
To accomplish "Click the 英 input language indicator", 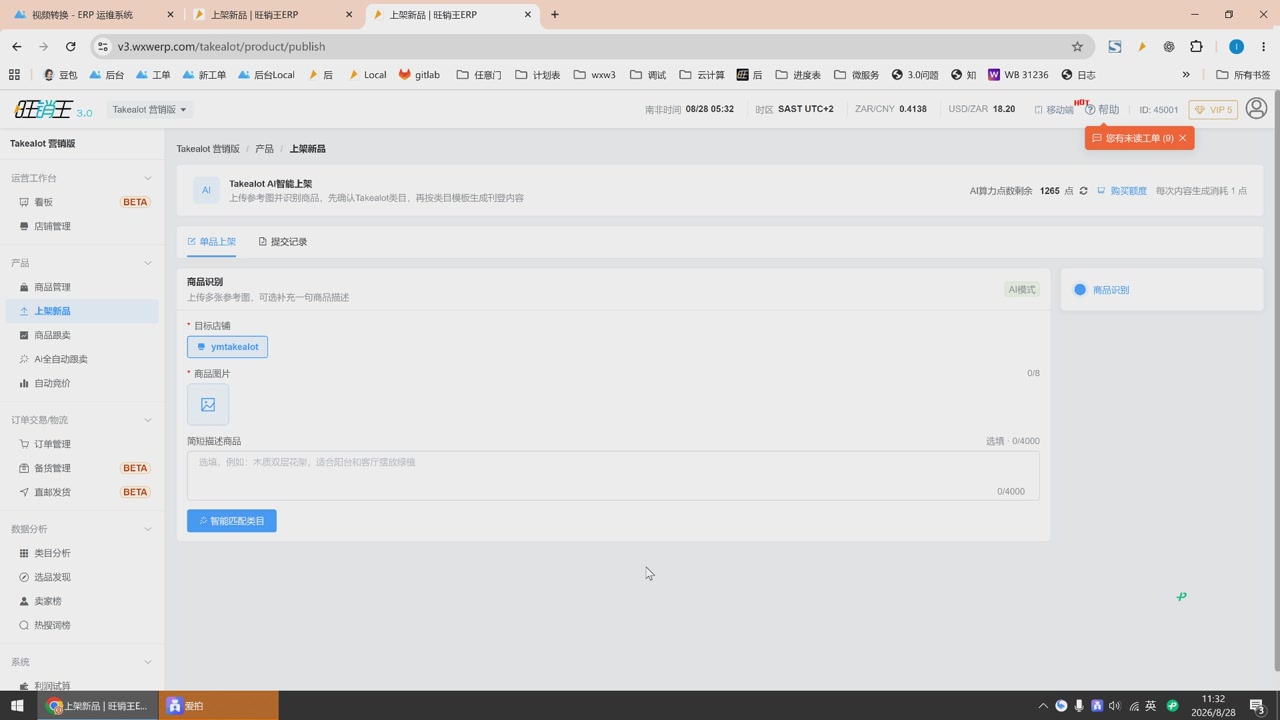I will pos(1151,706).
